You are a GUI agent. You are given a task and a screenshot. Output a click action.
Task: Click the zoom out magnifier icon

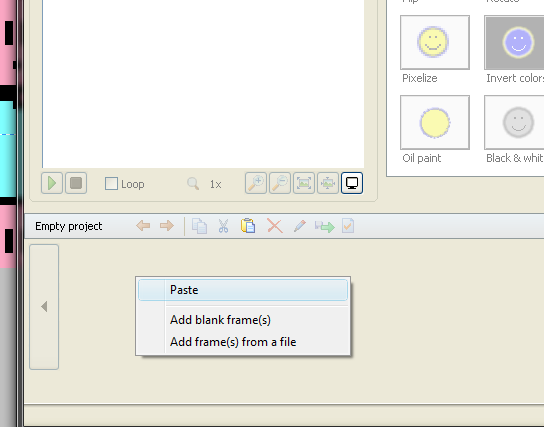pos(280,183)
